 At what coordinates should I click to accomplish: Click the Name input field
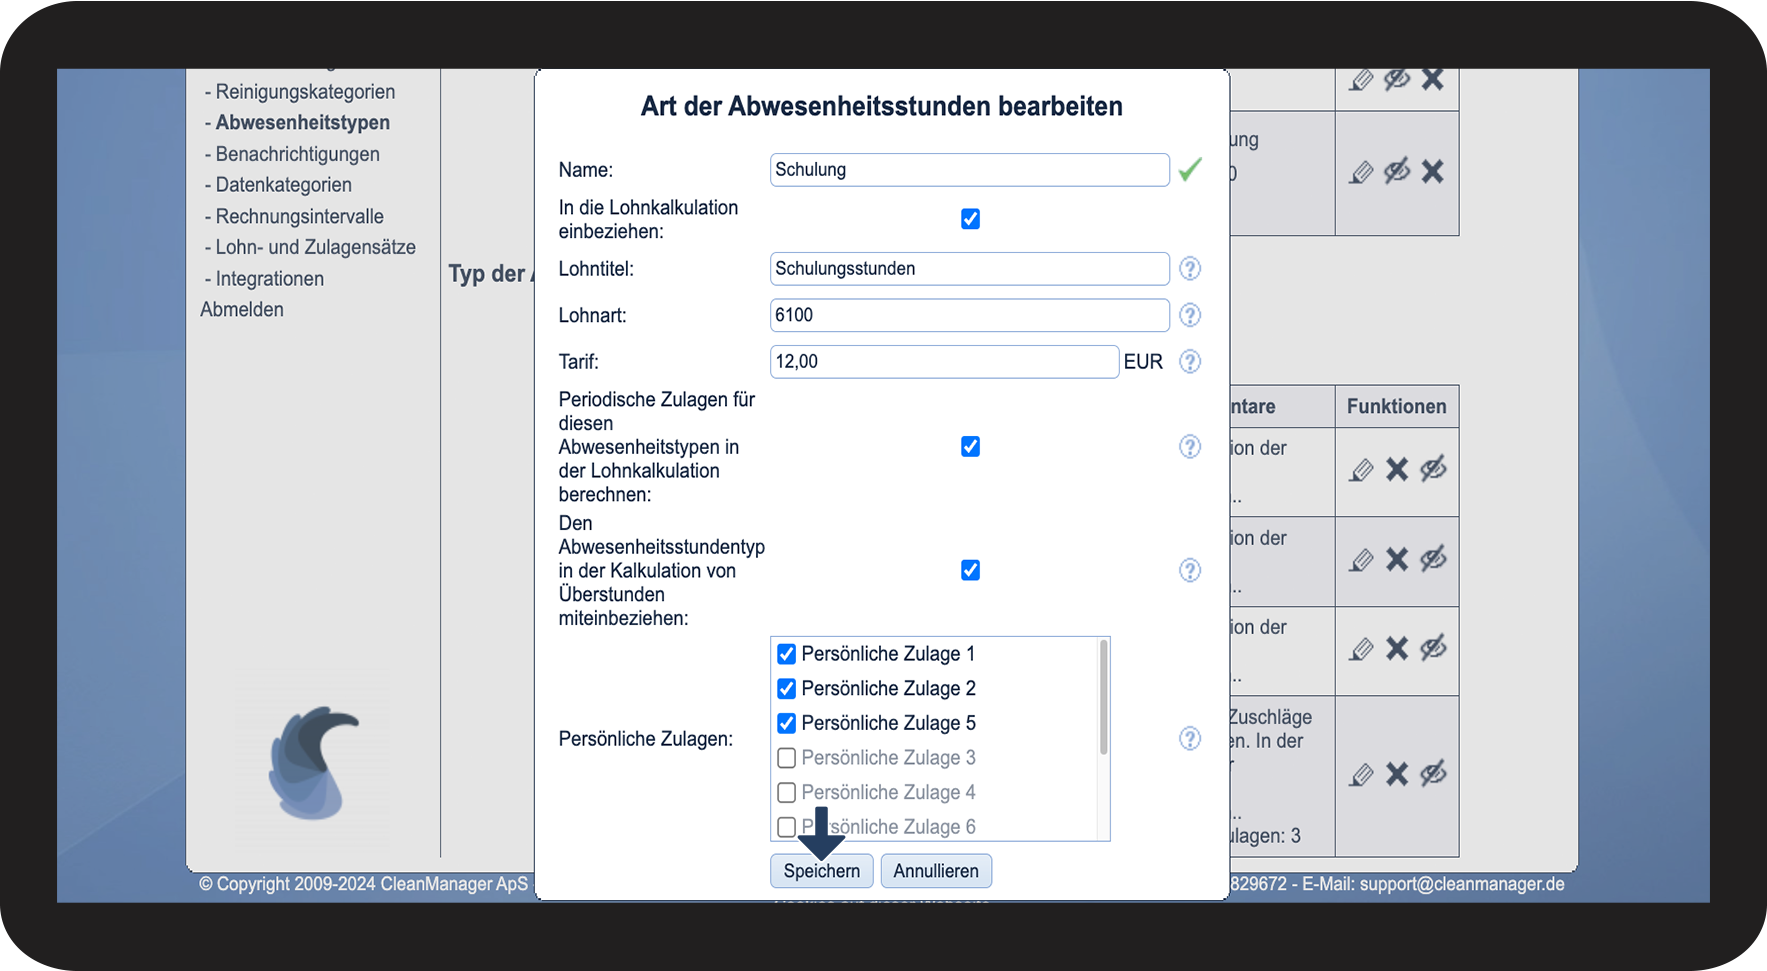(970, 170)
